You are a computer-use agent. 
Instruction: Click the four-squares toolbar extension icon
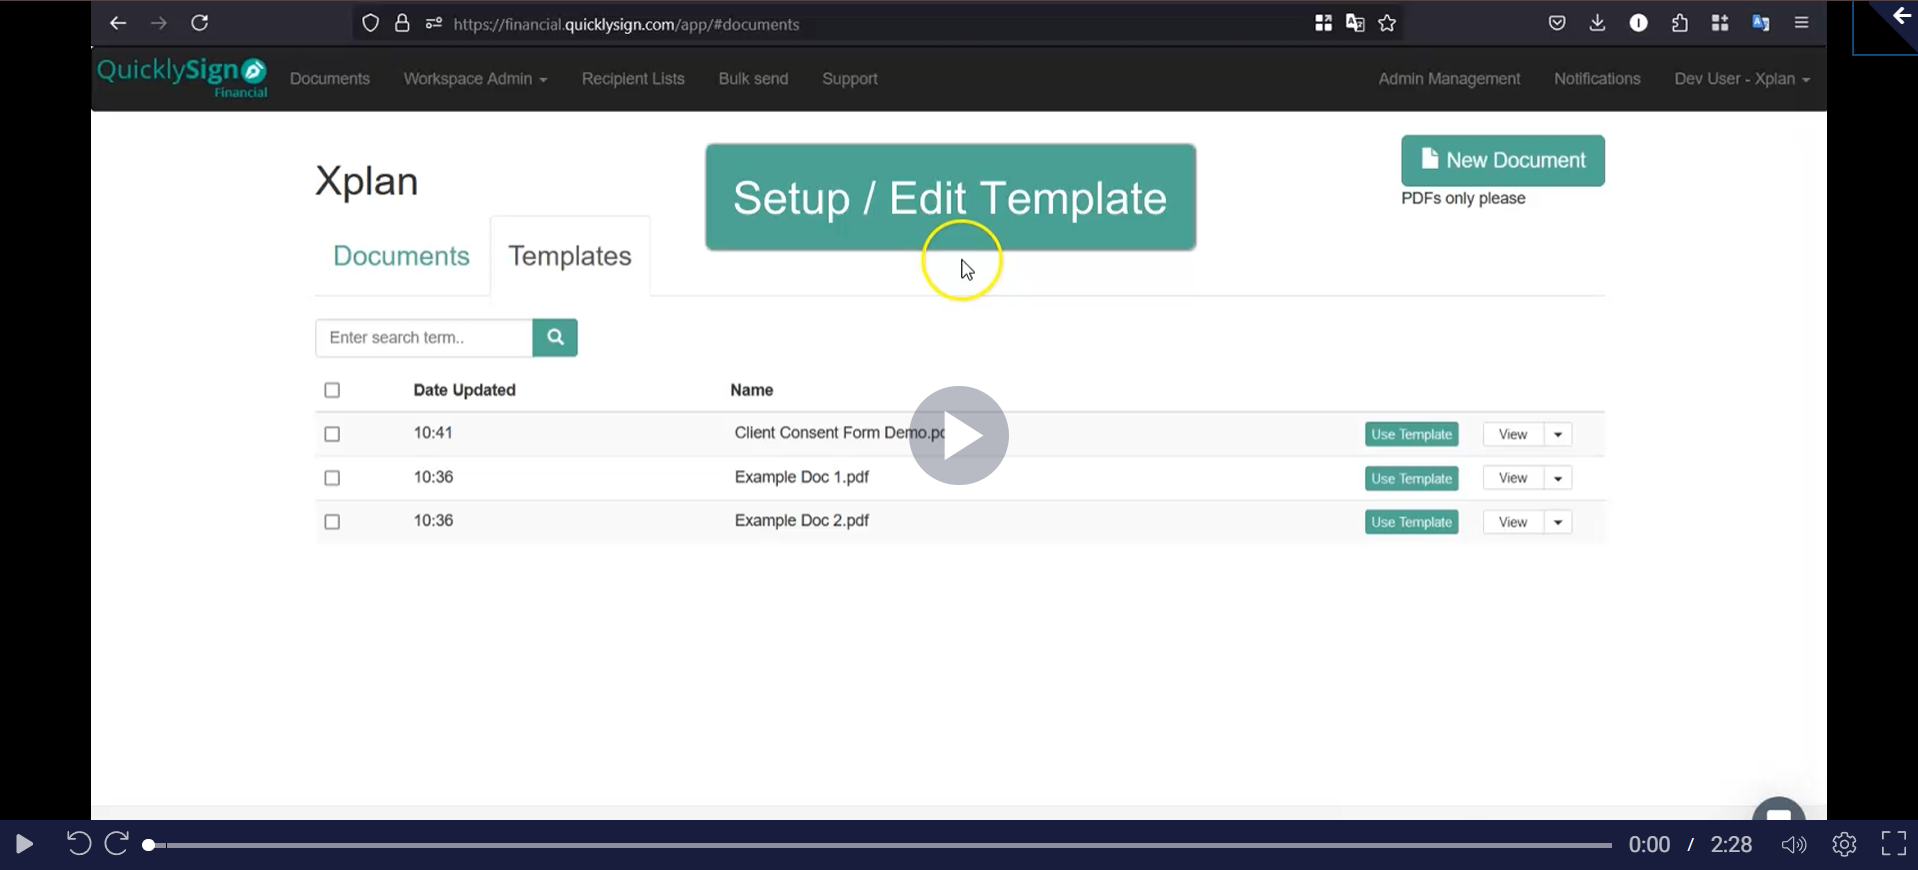point(1720,23)
